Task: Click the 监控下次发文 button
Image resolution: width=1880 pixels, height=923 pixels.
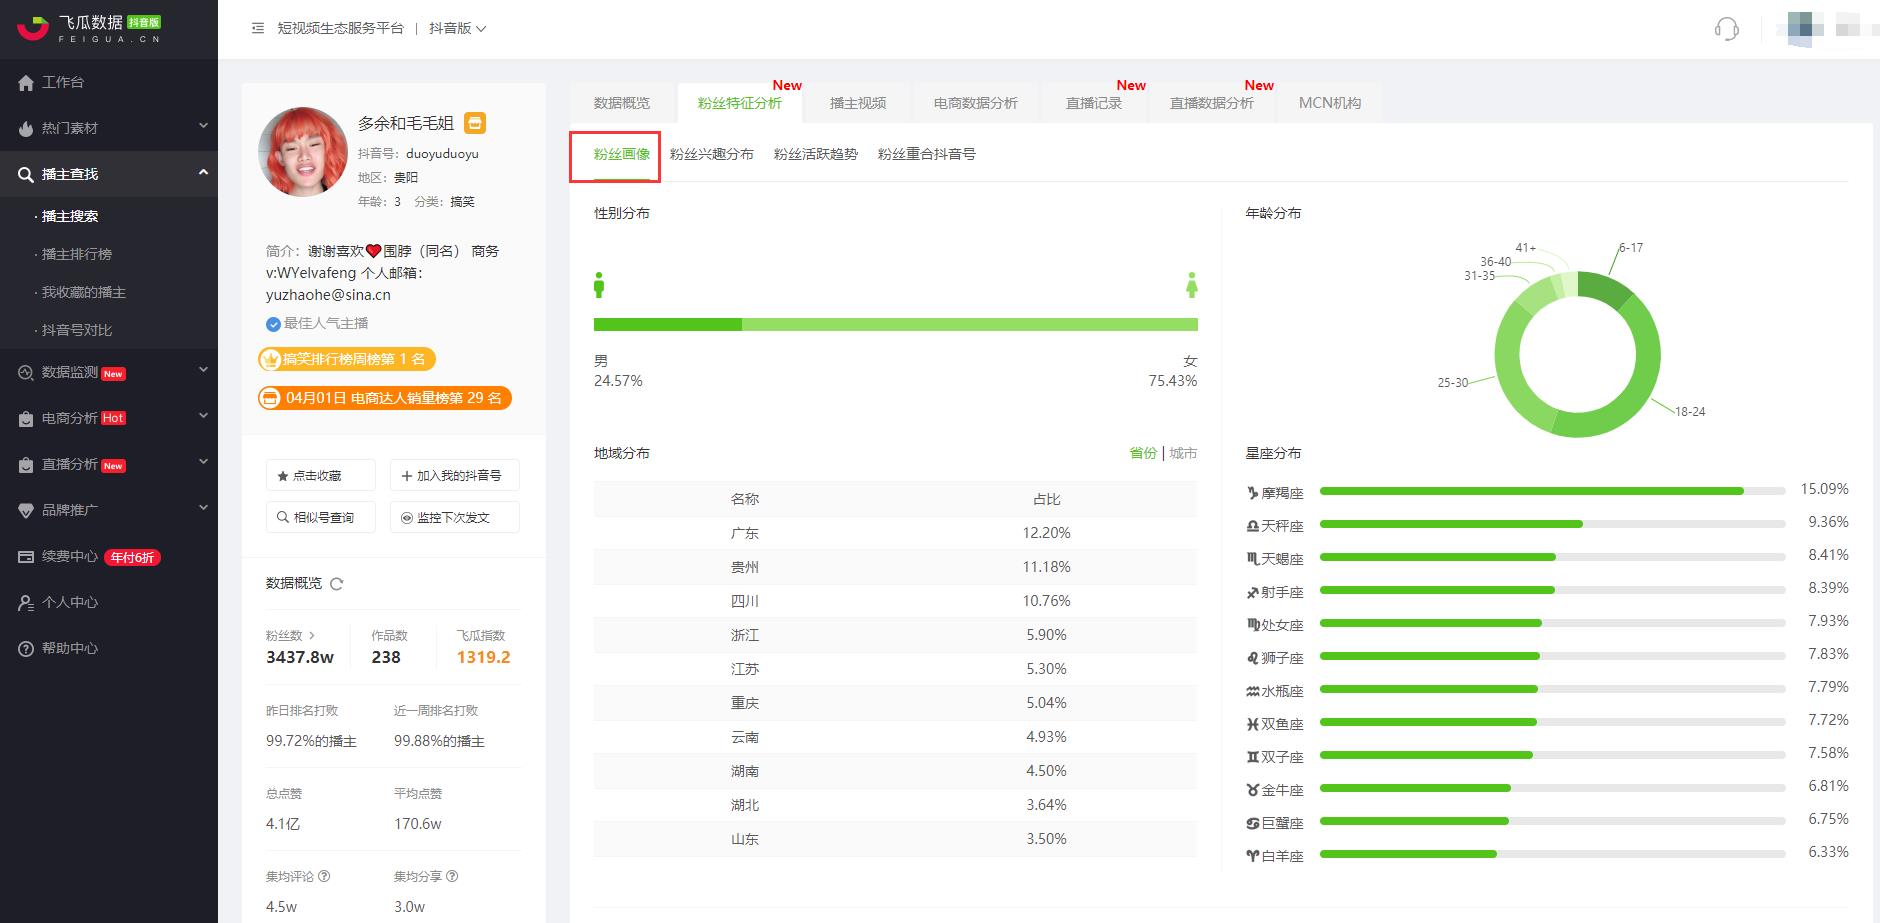Action: (x=454, y=518)
